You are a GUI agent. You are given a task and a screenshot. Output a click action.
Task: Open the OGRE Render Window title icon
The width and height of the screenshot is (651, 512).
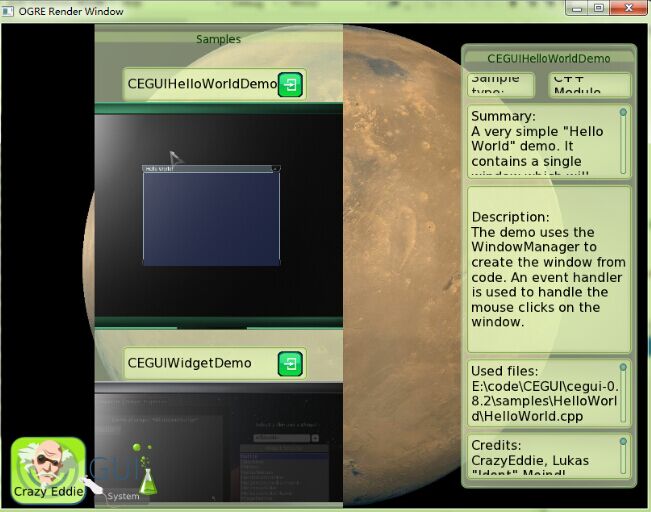(x=8, y=11)
